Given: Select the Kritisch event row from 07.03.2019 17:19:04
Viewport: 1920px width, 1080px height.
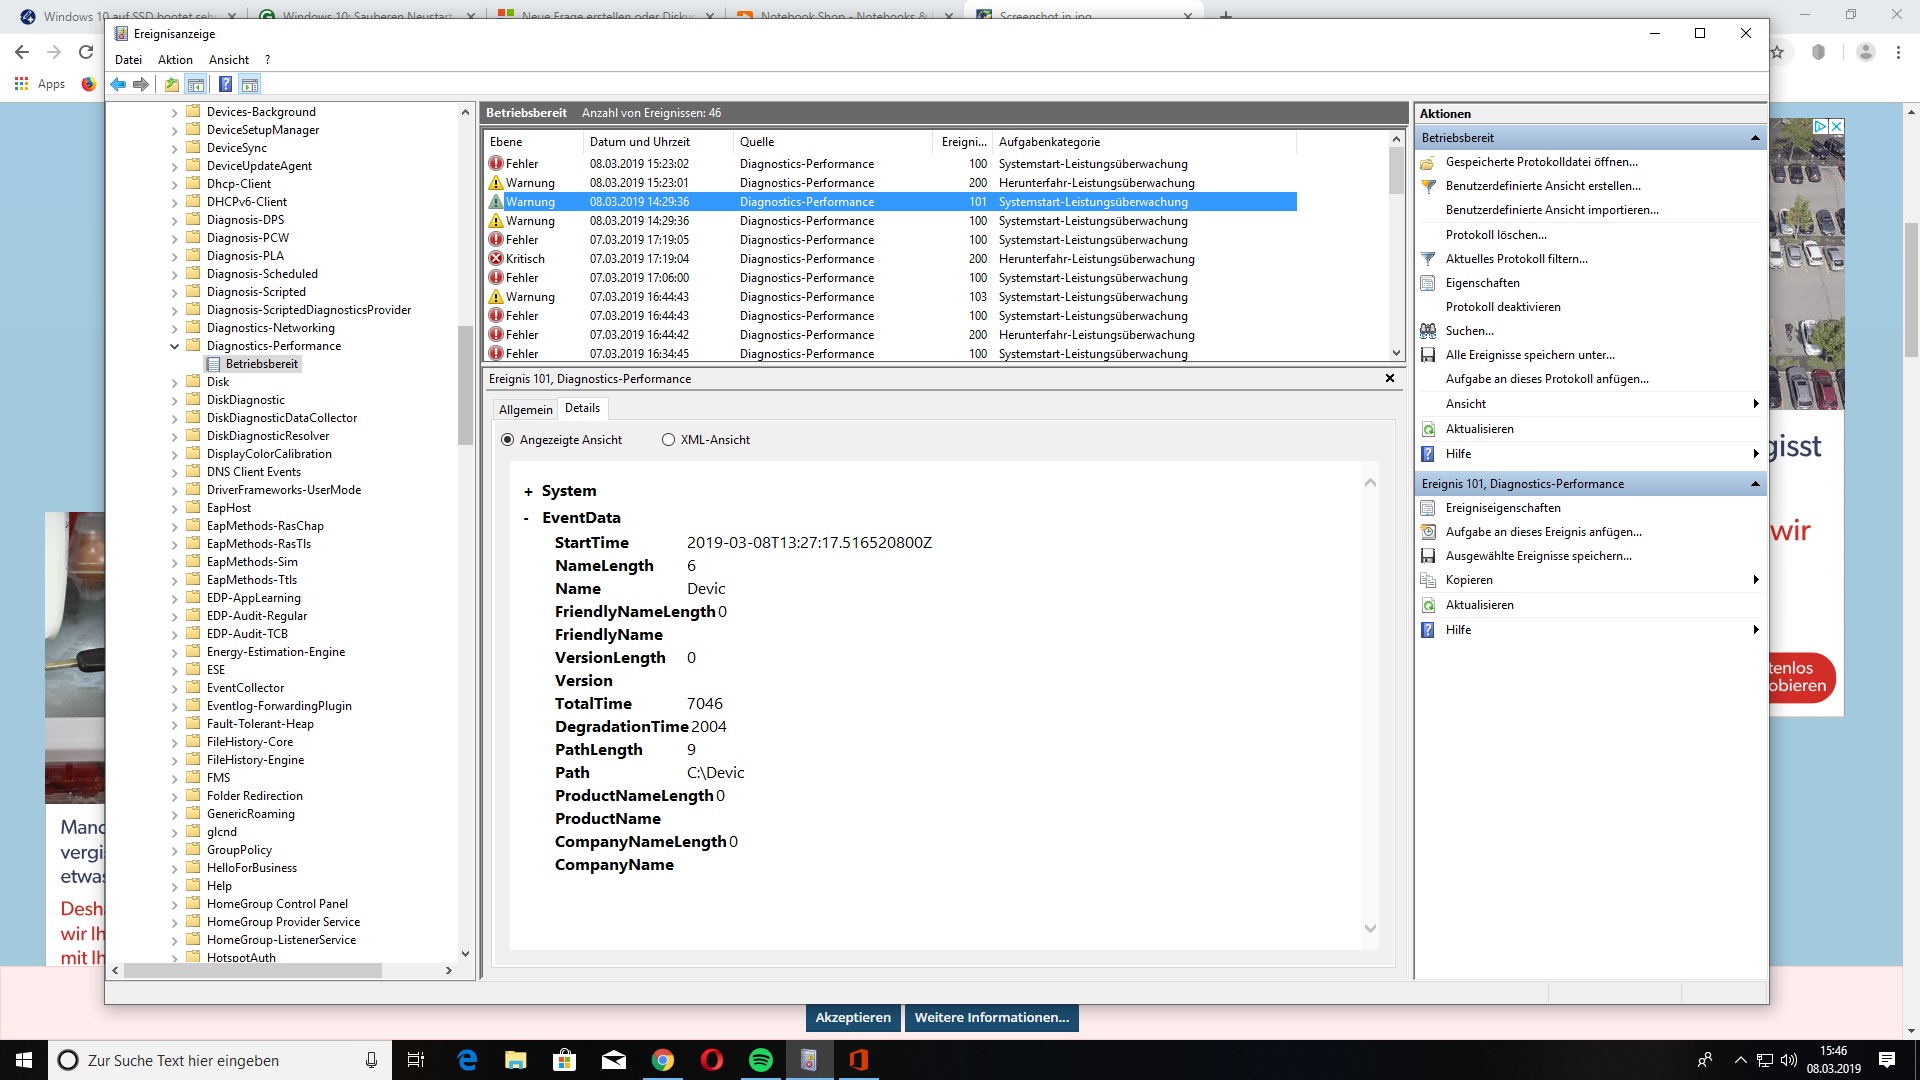Looking at the screenshot, I should coord(890,259).
